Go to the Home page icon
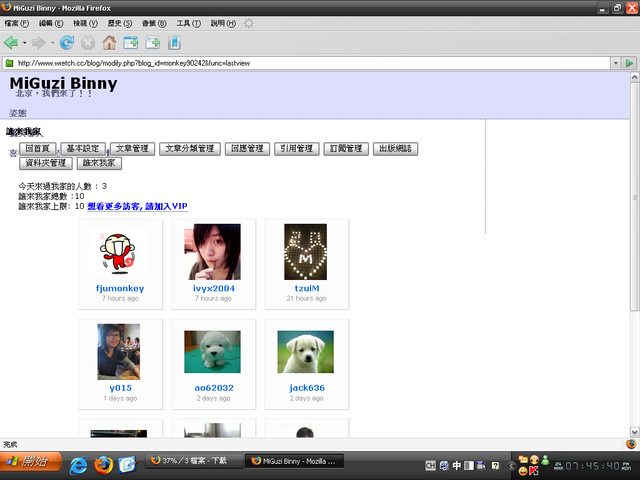 (x=109, y=42)
